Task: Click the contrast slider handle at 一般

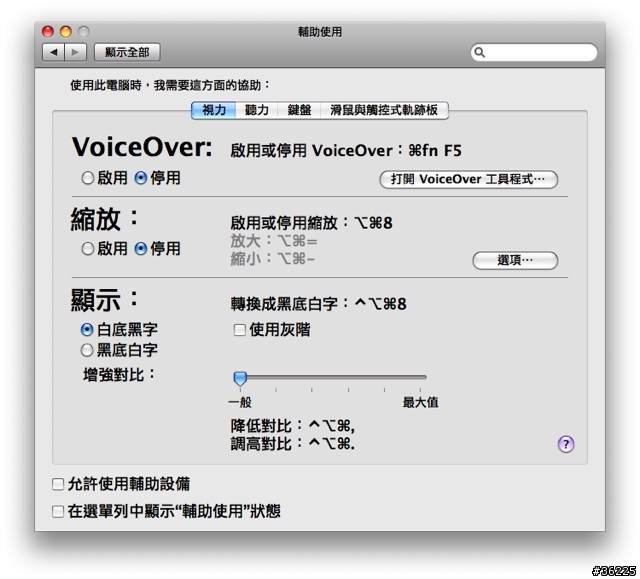Action: [240, 378]
